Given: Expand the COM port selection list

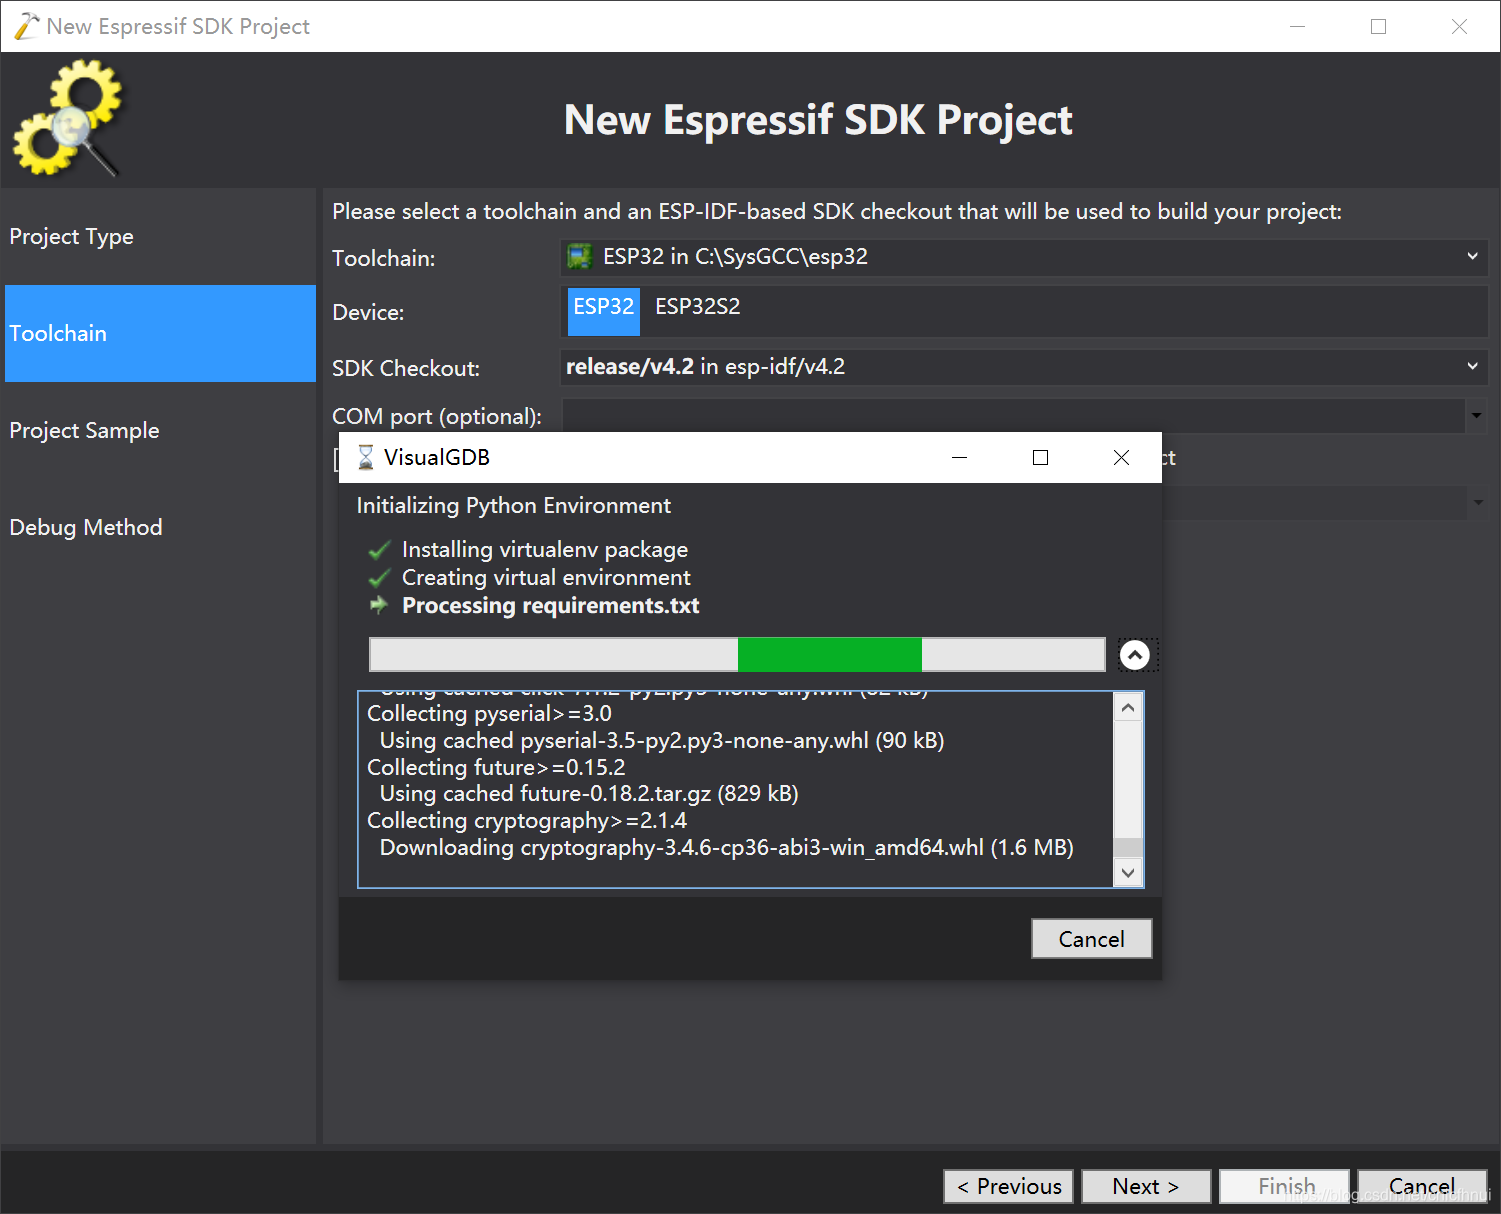Looking at the screenshot, I should coord(1476,416).
